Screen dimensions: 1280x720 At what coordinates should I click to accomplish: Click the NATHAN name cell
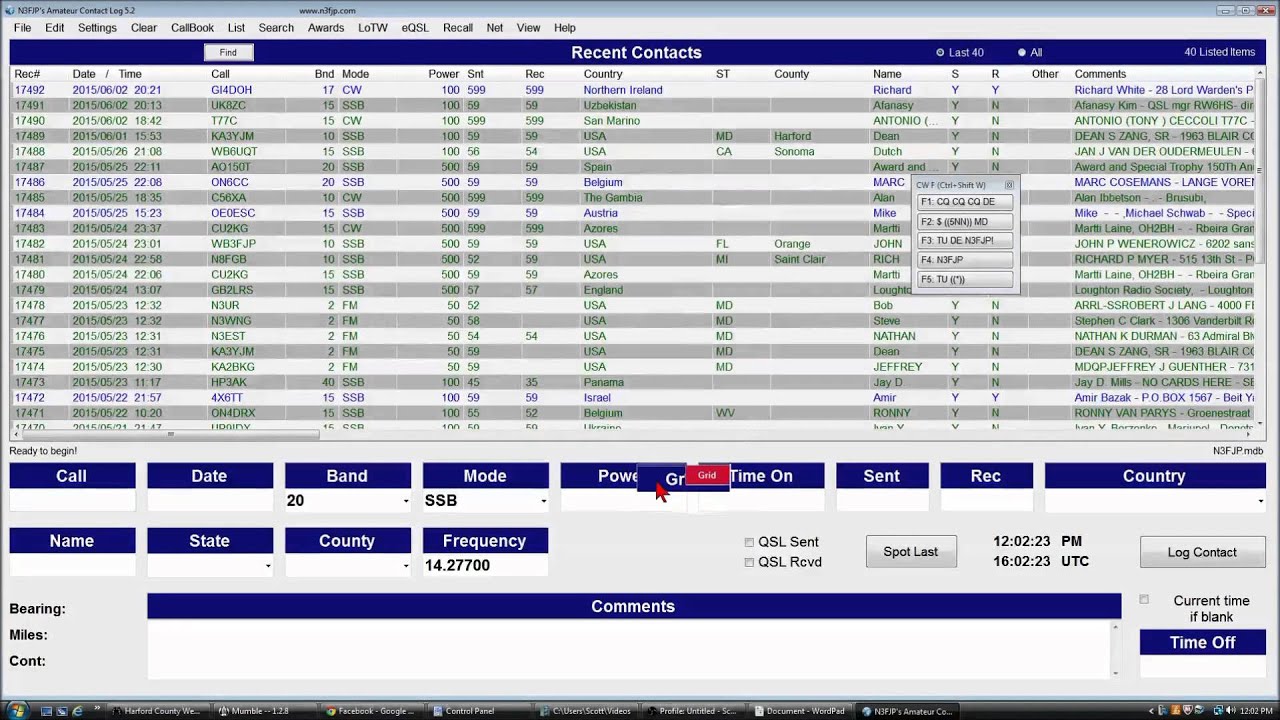click(x=894, y=336)
